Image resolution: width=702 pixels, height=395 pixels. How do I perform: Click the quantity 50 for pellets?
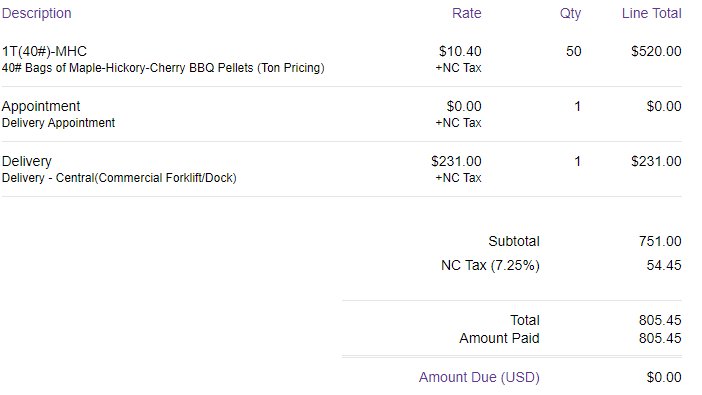click(x=574, y=51)
